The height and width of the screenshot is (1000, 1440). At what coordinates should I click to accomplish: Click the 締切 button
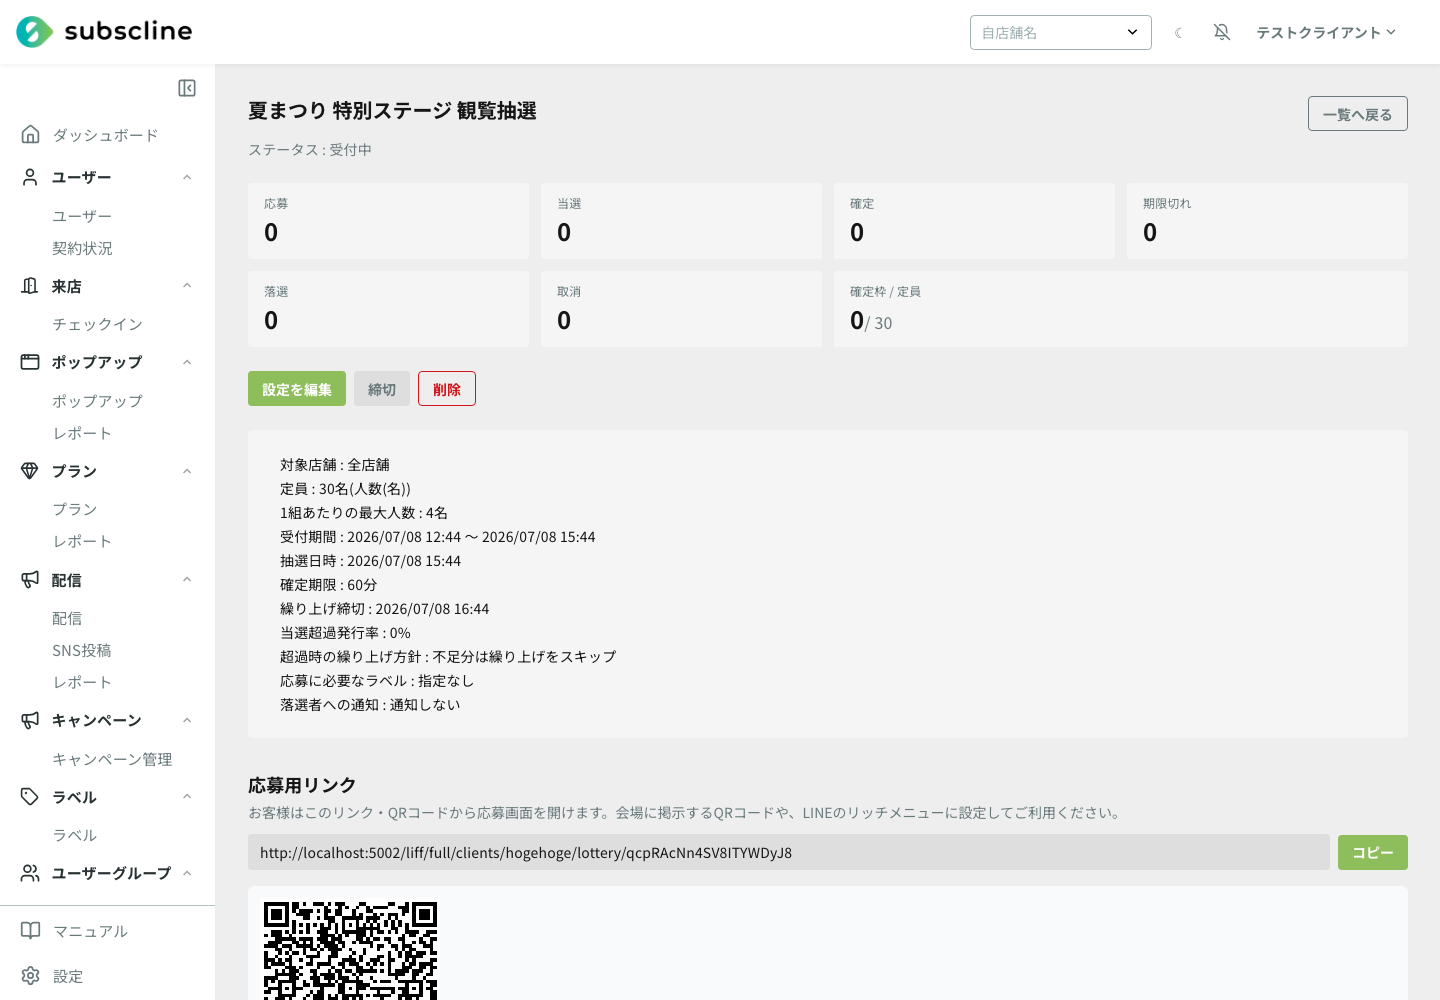tap(382, 389)
